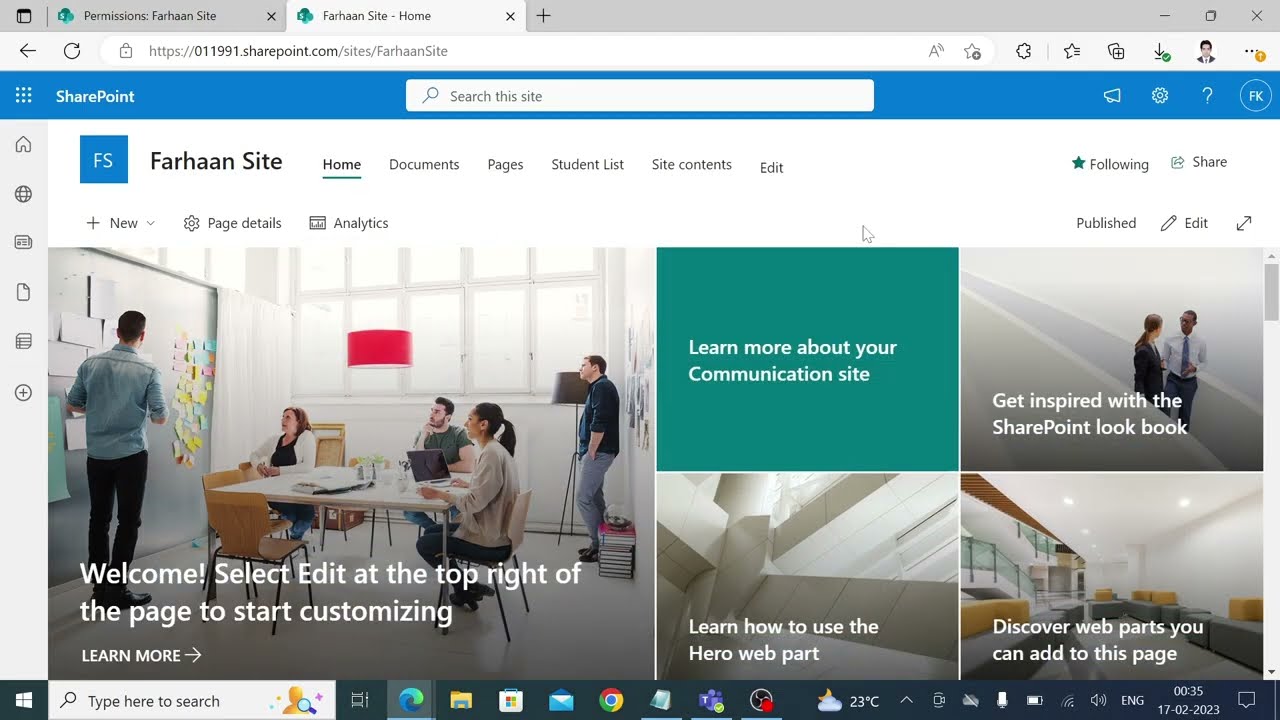Click Edit link in site navigation bar
1280x720 pixels.
(x=771, y=168)
